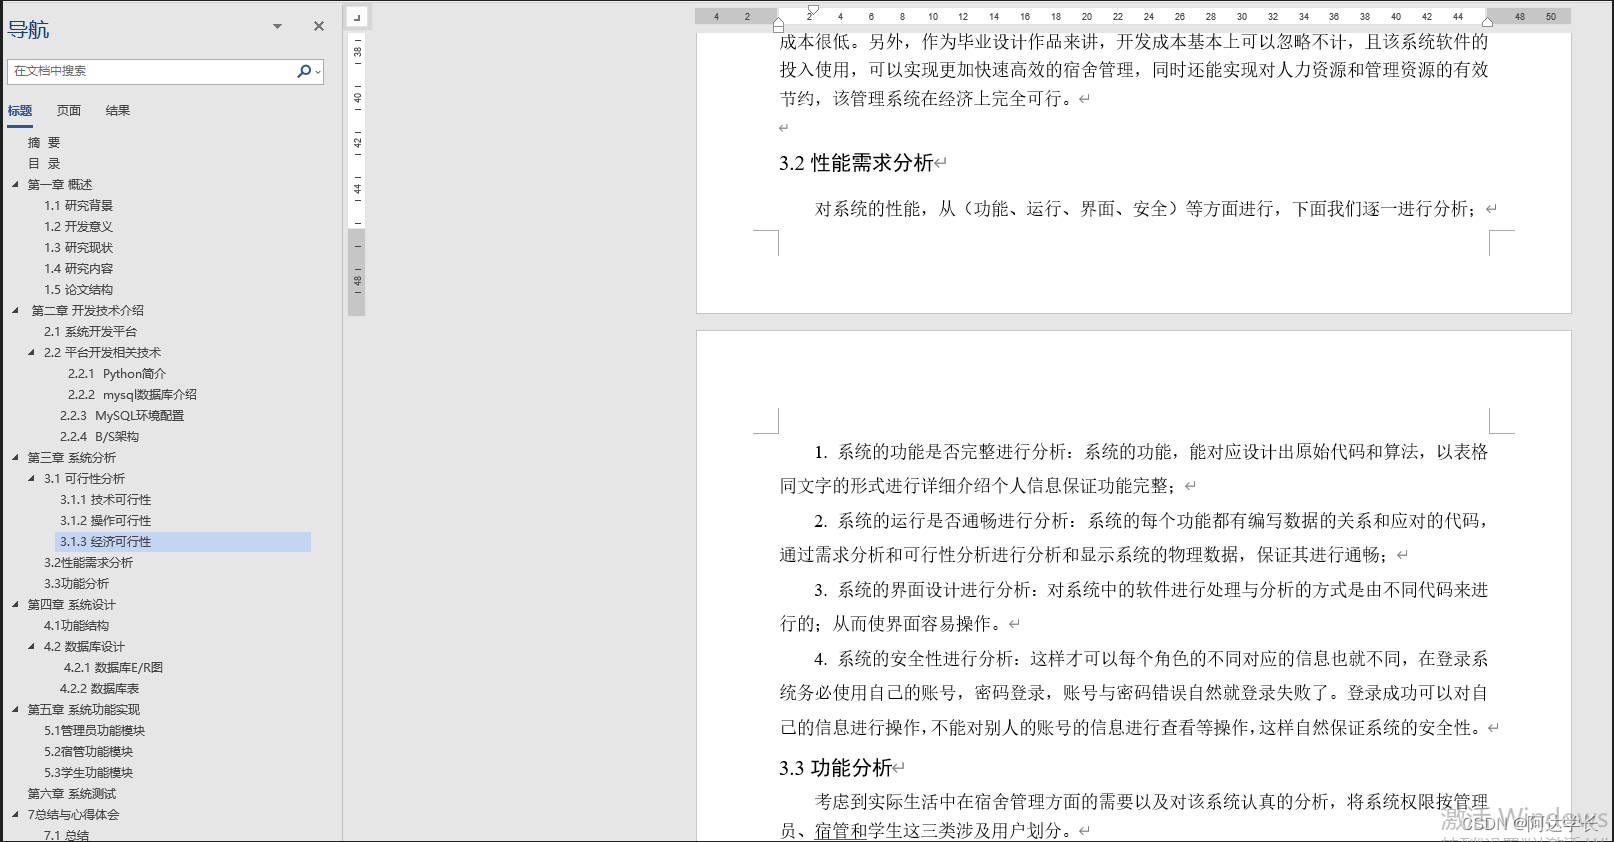Screen dimensions: 1614x842
Task: Go to 第六章 系统测试
Action: (x=71, y=793)
